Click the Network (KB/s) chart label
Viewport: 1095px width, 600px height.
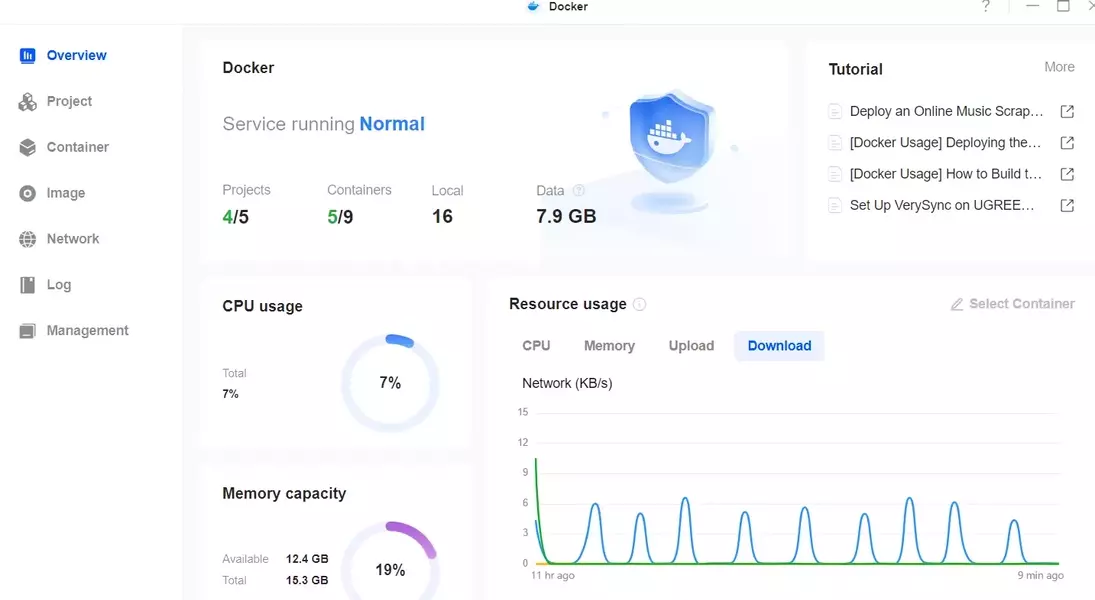point(567,383)
